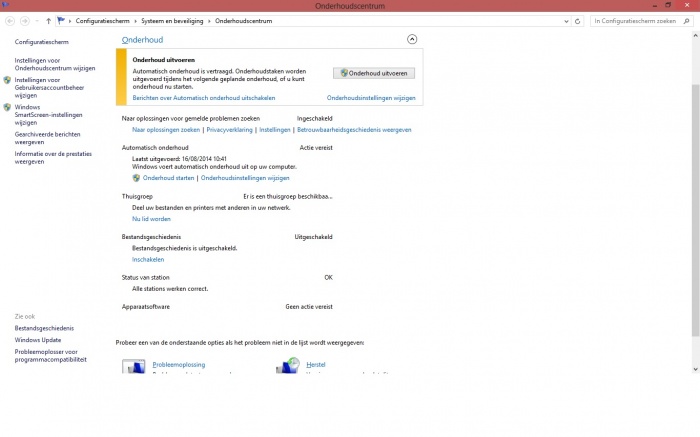Image resolution: width=700 pixels, height=437 pixels.
Task: Open Configuratiescherm sidebar link
Action: tap(42, 42)
